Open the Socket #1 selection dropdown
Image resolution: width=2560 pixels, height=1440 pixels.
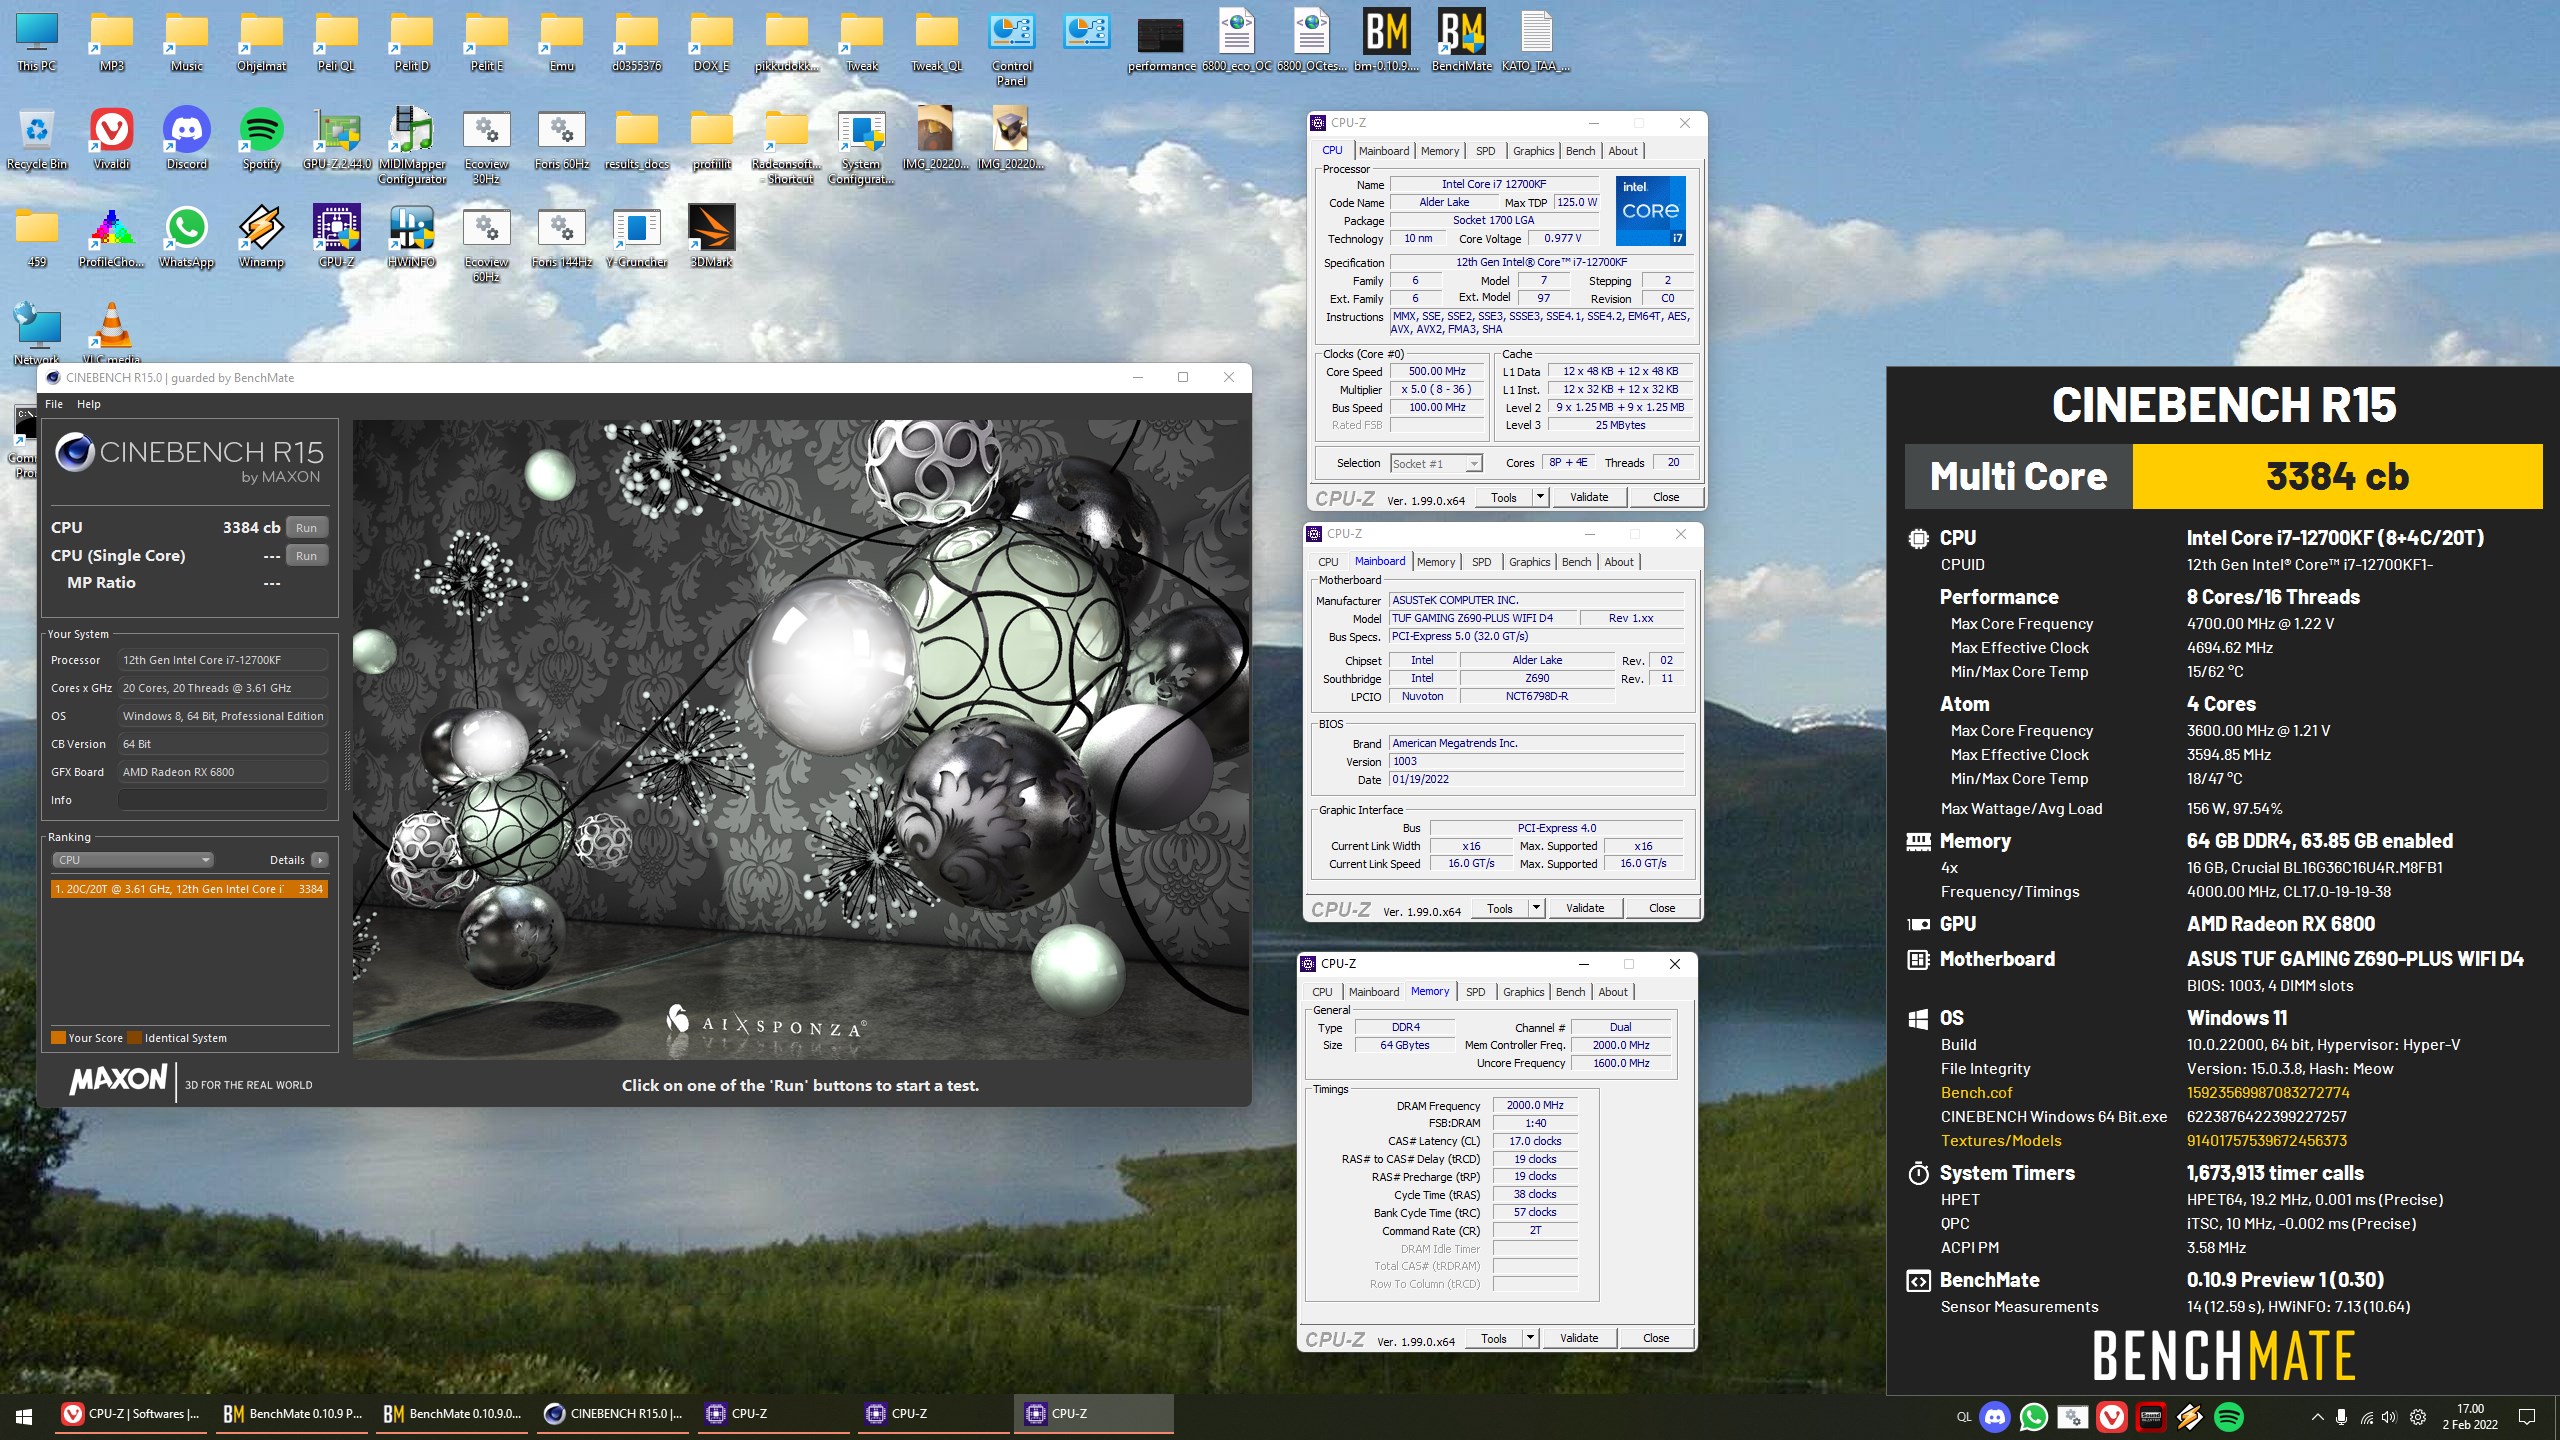click(x=1436, y=463)
